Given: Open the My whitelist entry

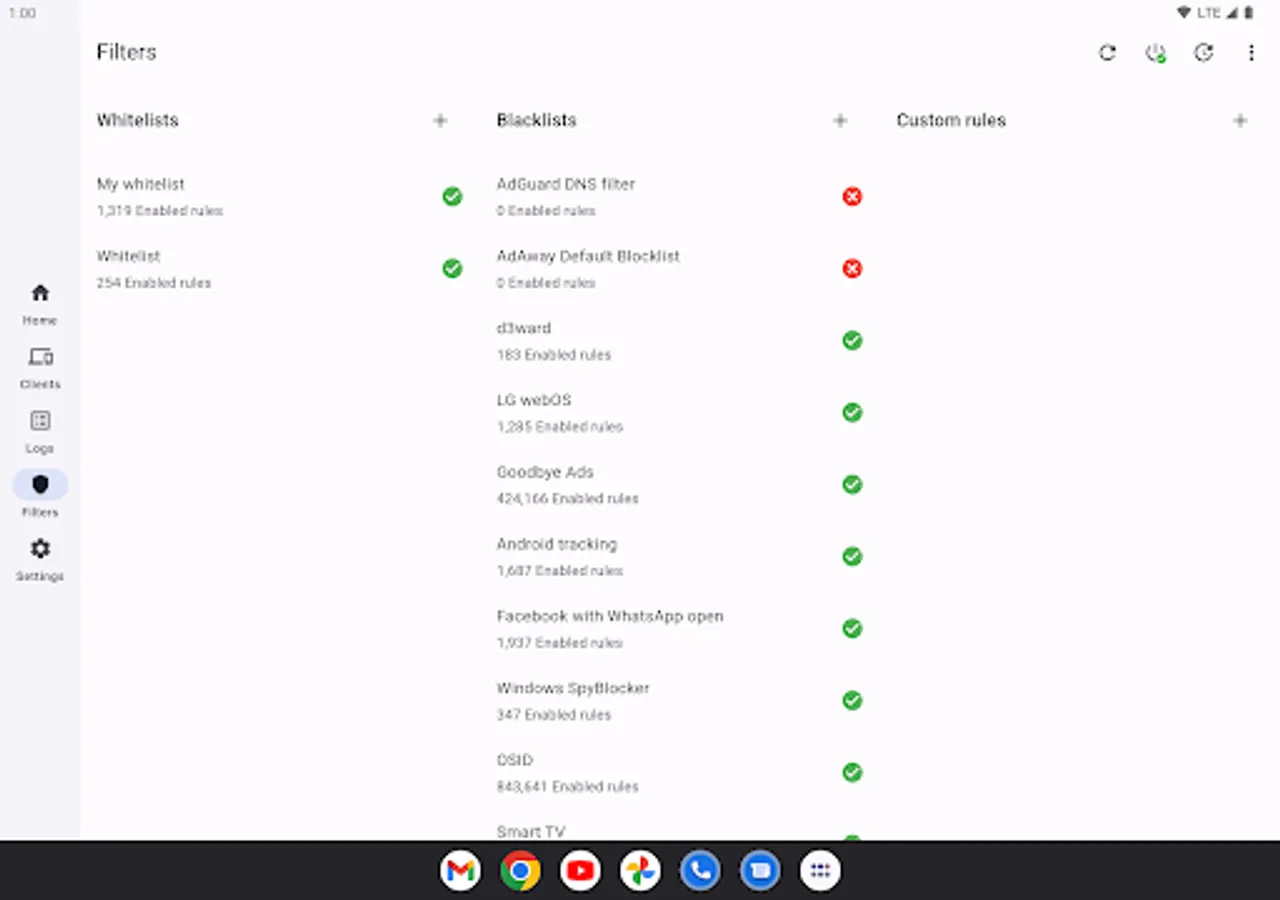Looking at the screenshot, I should point(280,197).
